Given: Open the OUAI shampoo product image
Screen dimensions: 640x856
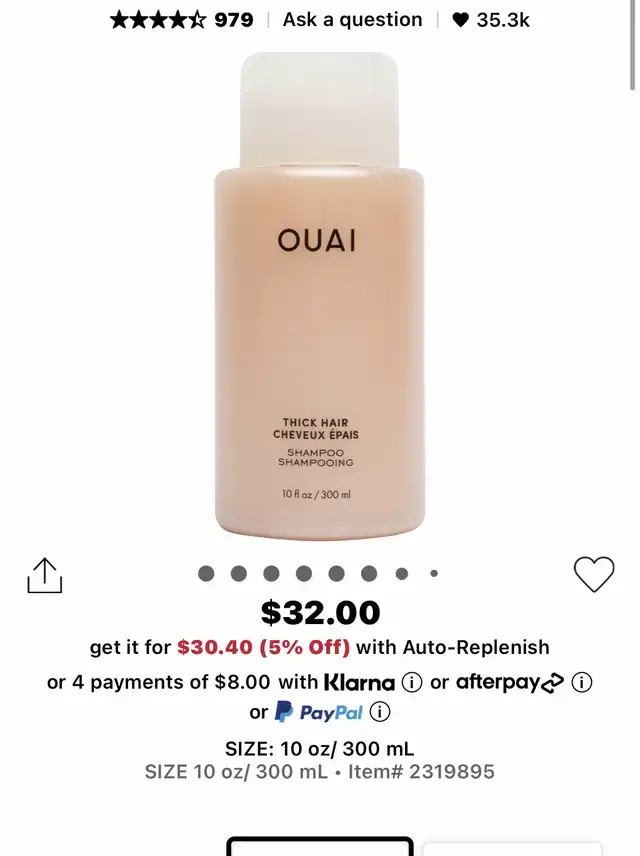Looking at the screenshot, I should (319, 296).
